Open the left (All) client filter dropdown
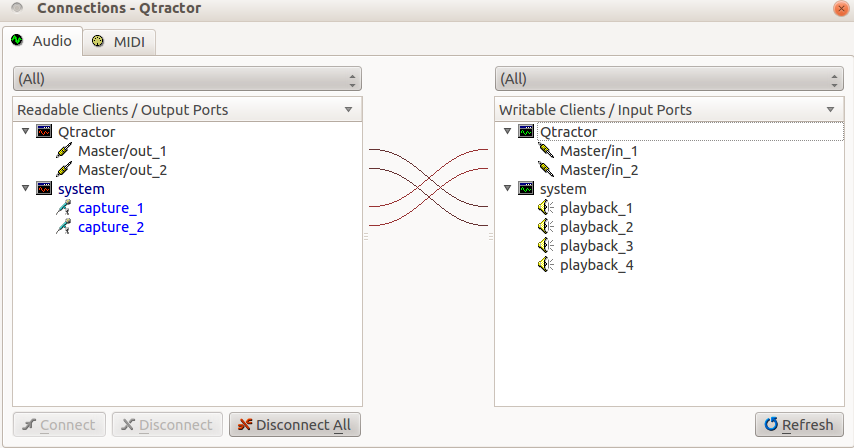Image resolution: width=854 pixels, height=448 pixels. [187, 79]
